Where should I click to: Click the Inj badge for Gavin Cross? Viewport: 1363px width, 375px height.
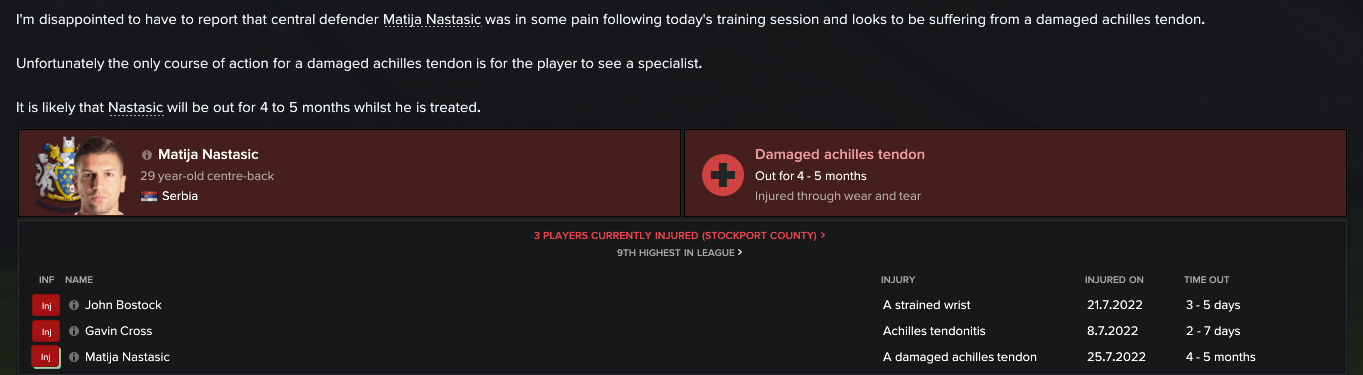[46, 331]
